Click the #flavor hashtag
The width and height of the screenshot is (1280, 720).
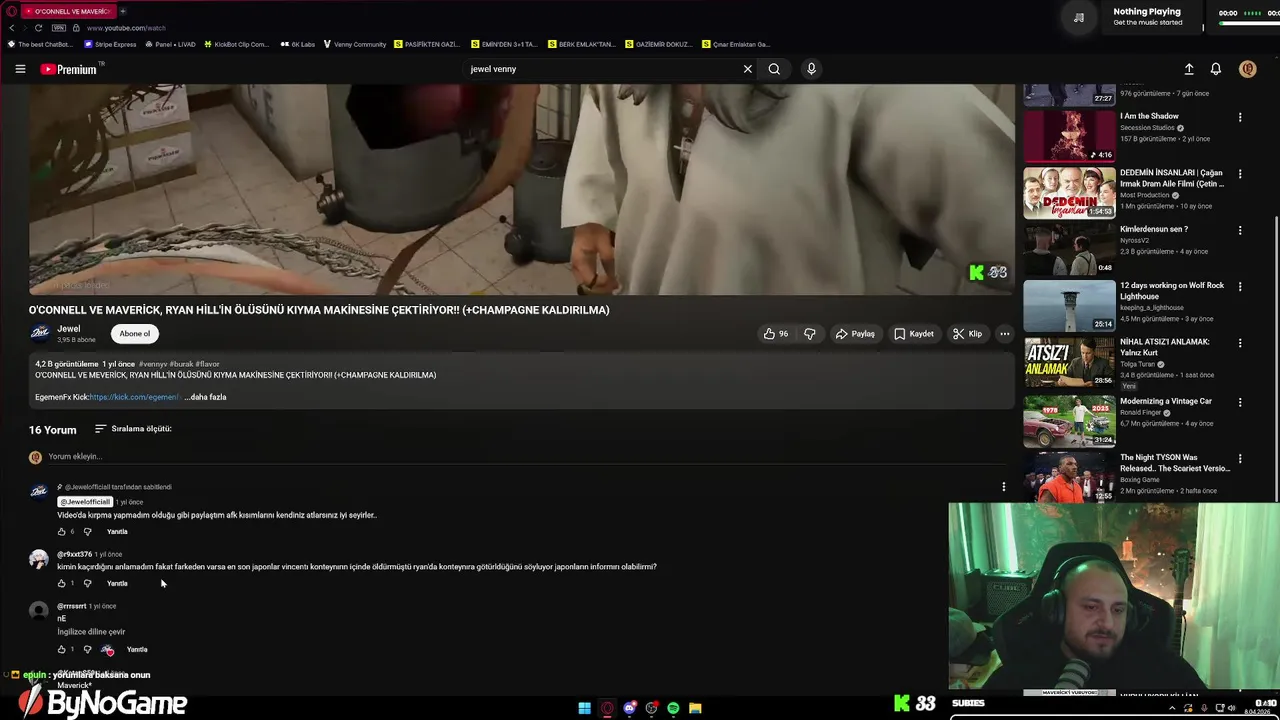207,364
